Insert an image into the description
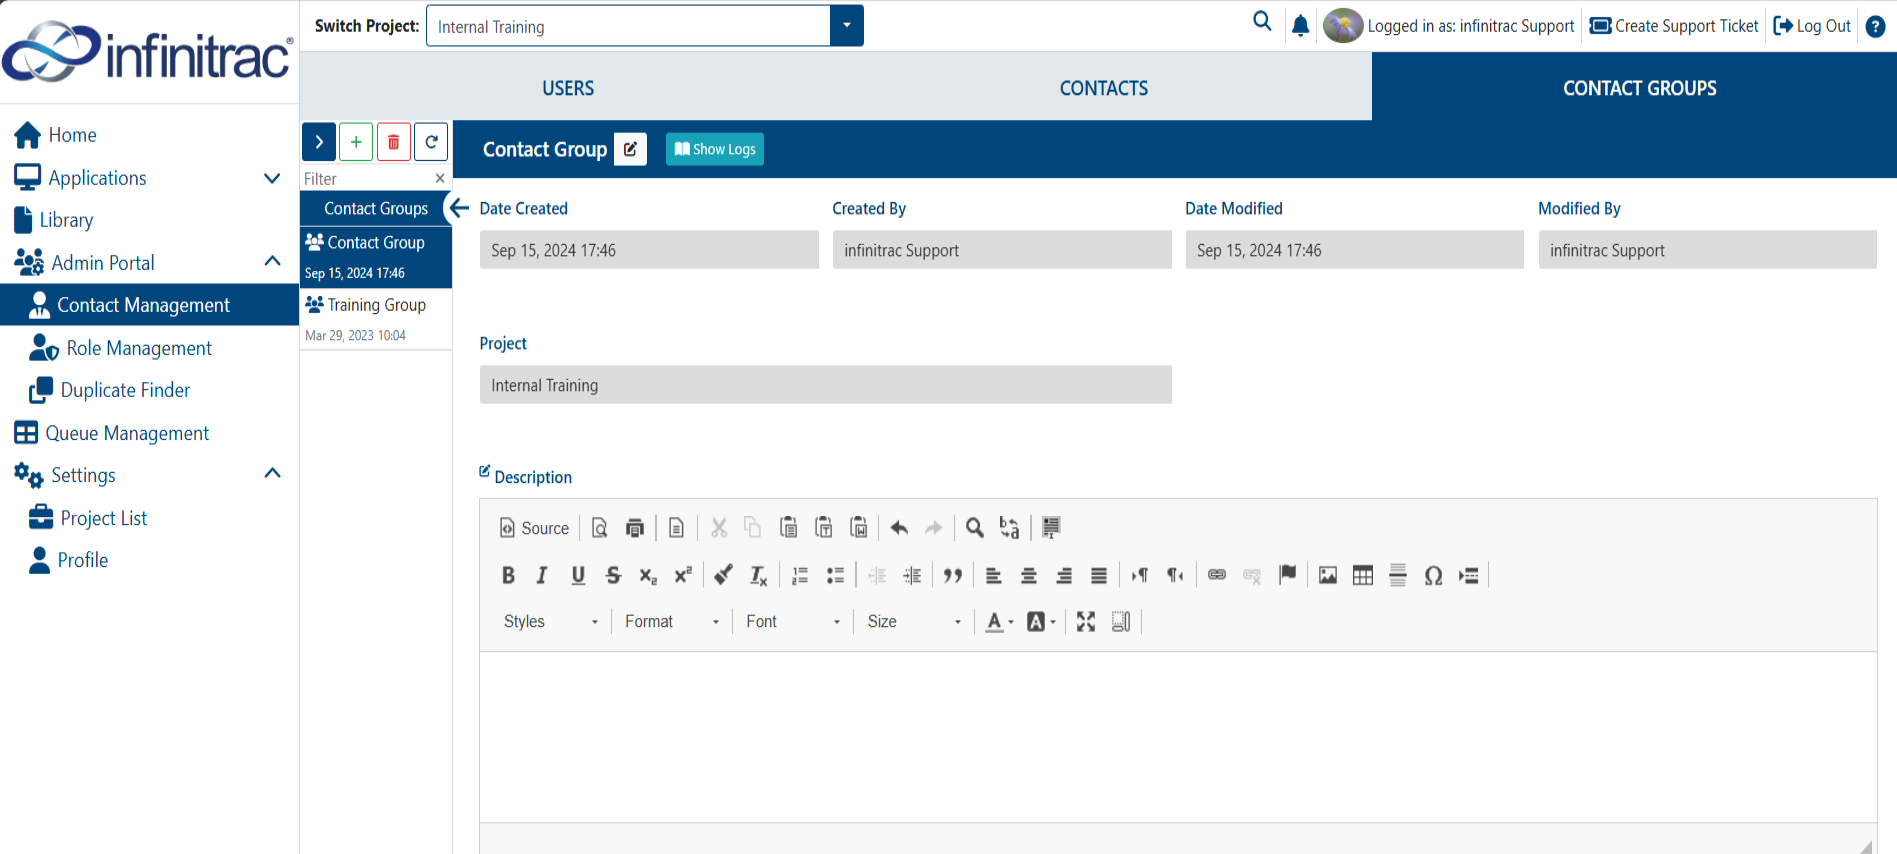The image size is (1897, 854). tap(1328, 575)
